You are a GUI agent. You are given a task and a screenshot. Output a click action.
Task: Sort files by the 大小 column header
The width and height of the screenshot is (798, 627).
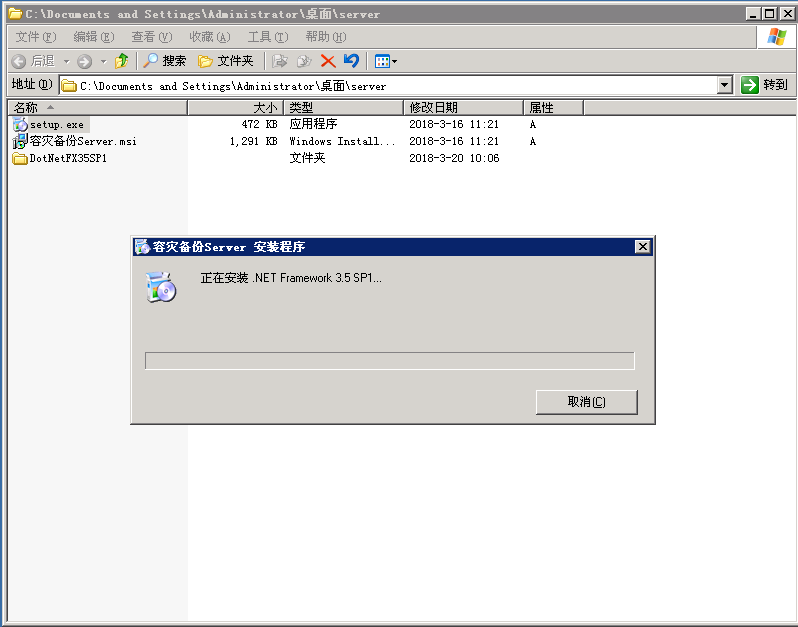click(x=236, y=107)
